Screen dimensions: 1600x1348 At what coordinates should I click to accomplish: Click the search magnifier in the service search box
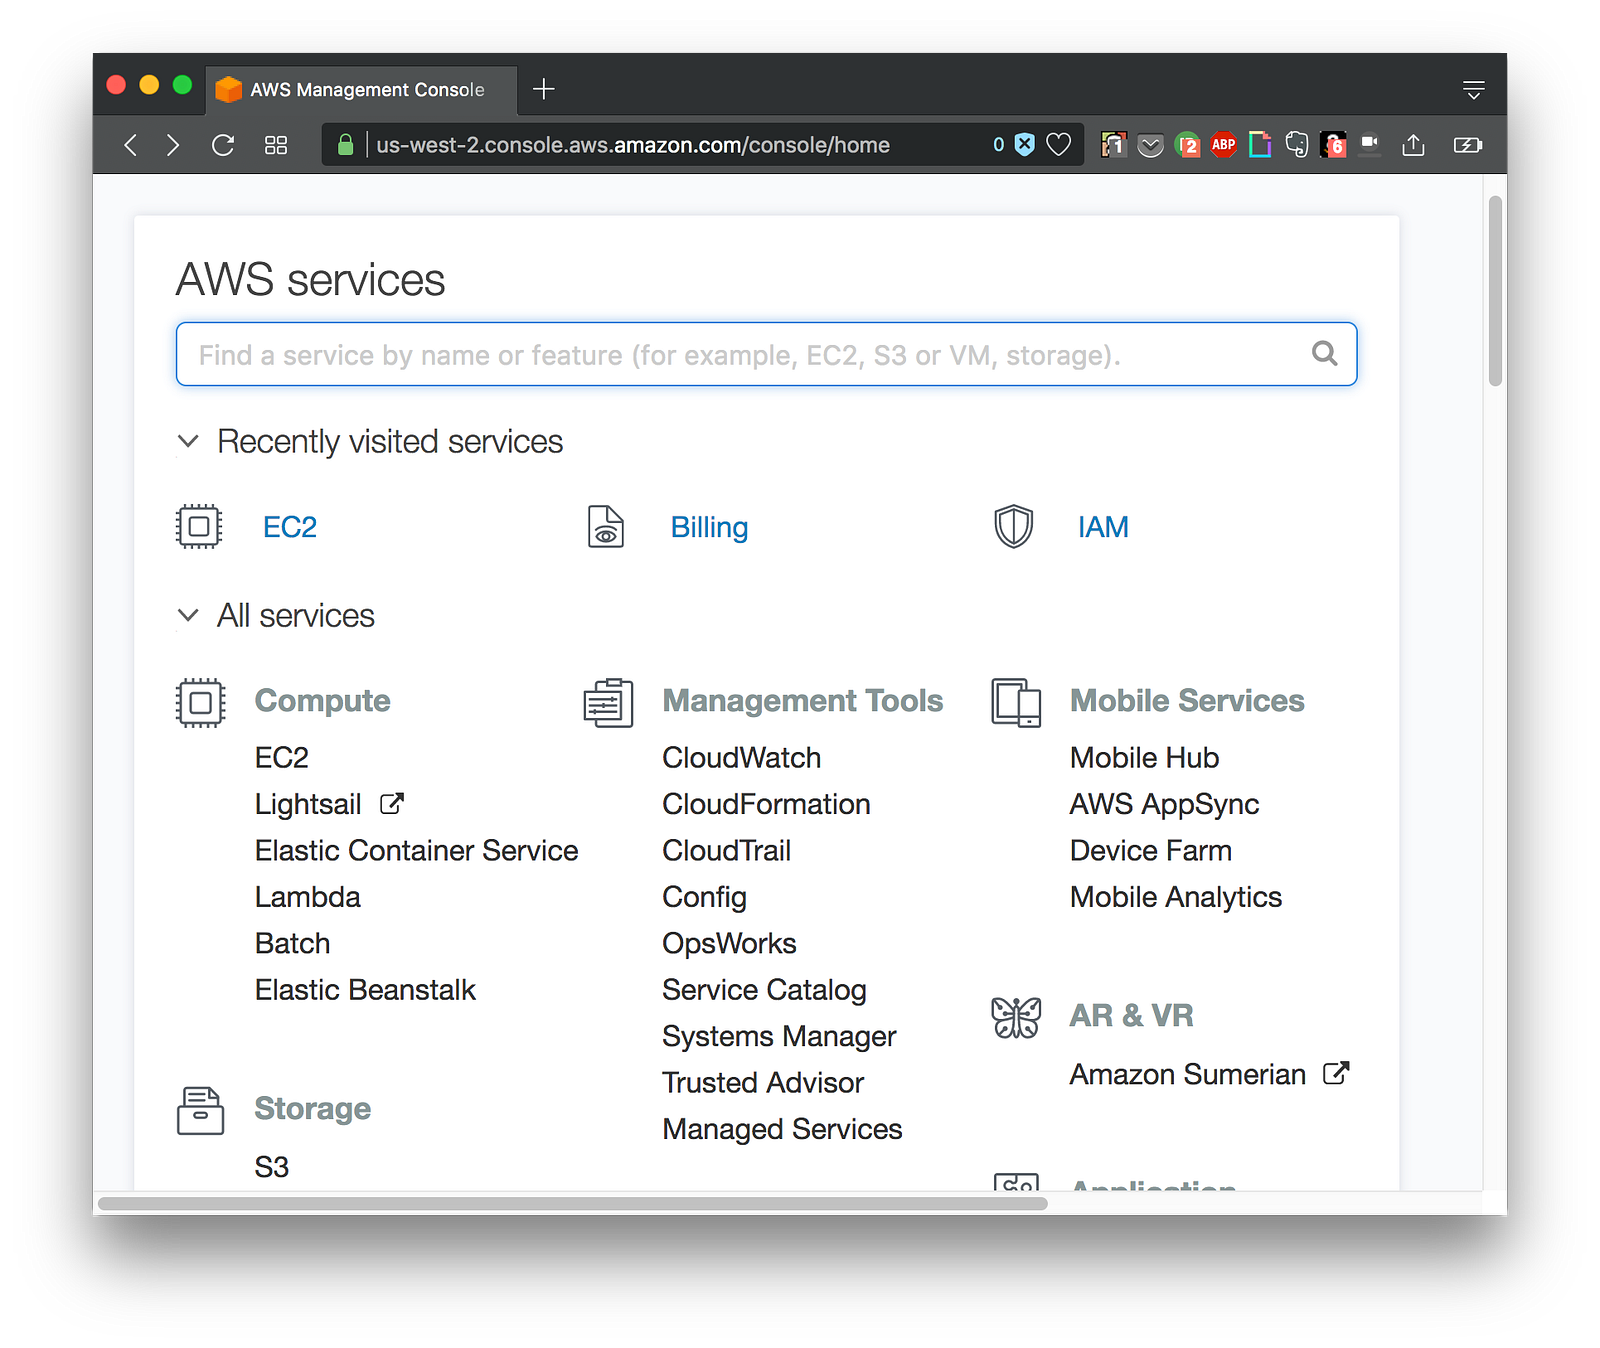pos(1324,353)
